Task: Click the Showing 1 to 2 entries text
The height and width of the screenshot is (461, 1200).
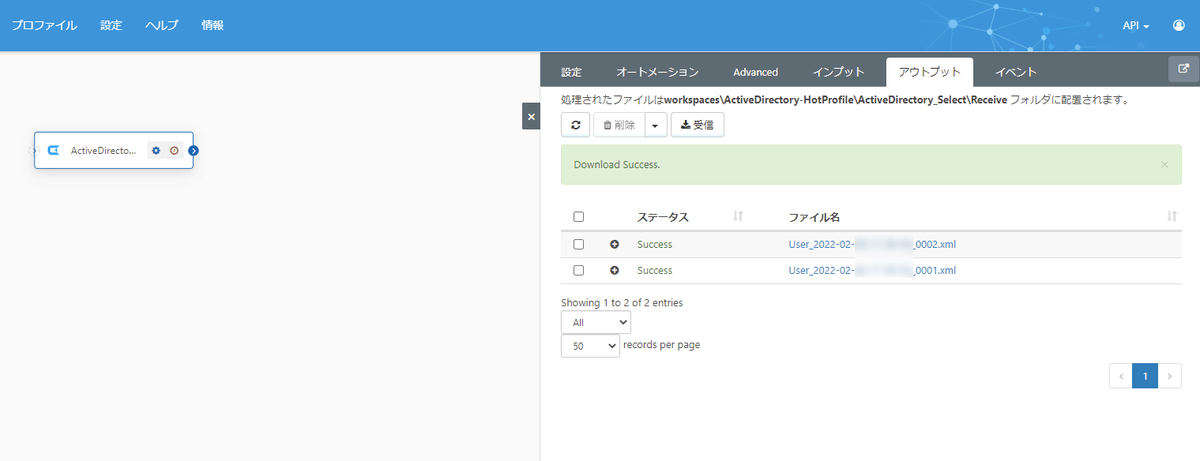Action: 622,302
